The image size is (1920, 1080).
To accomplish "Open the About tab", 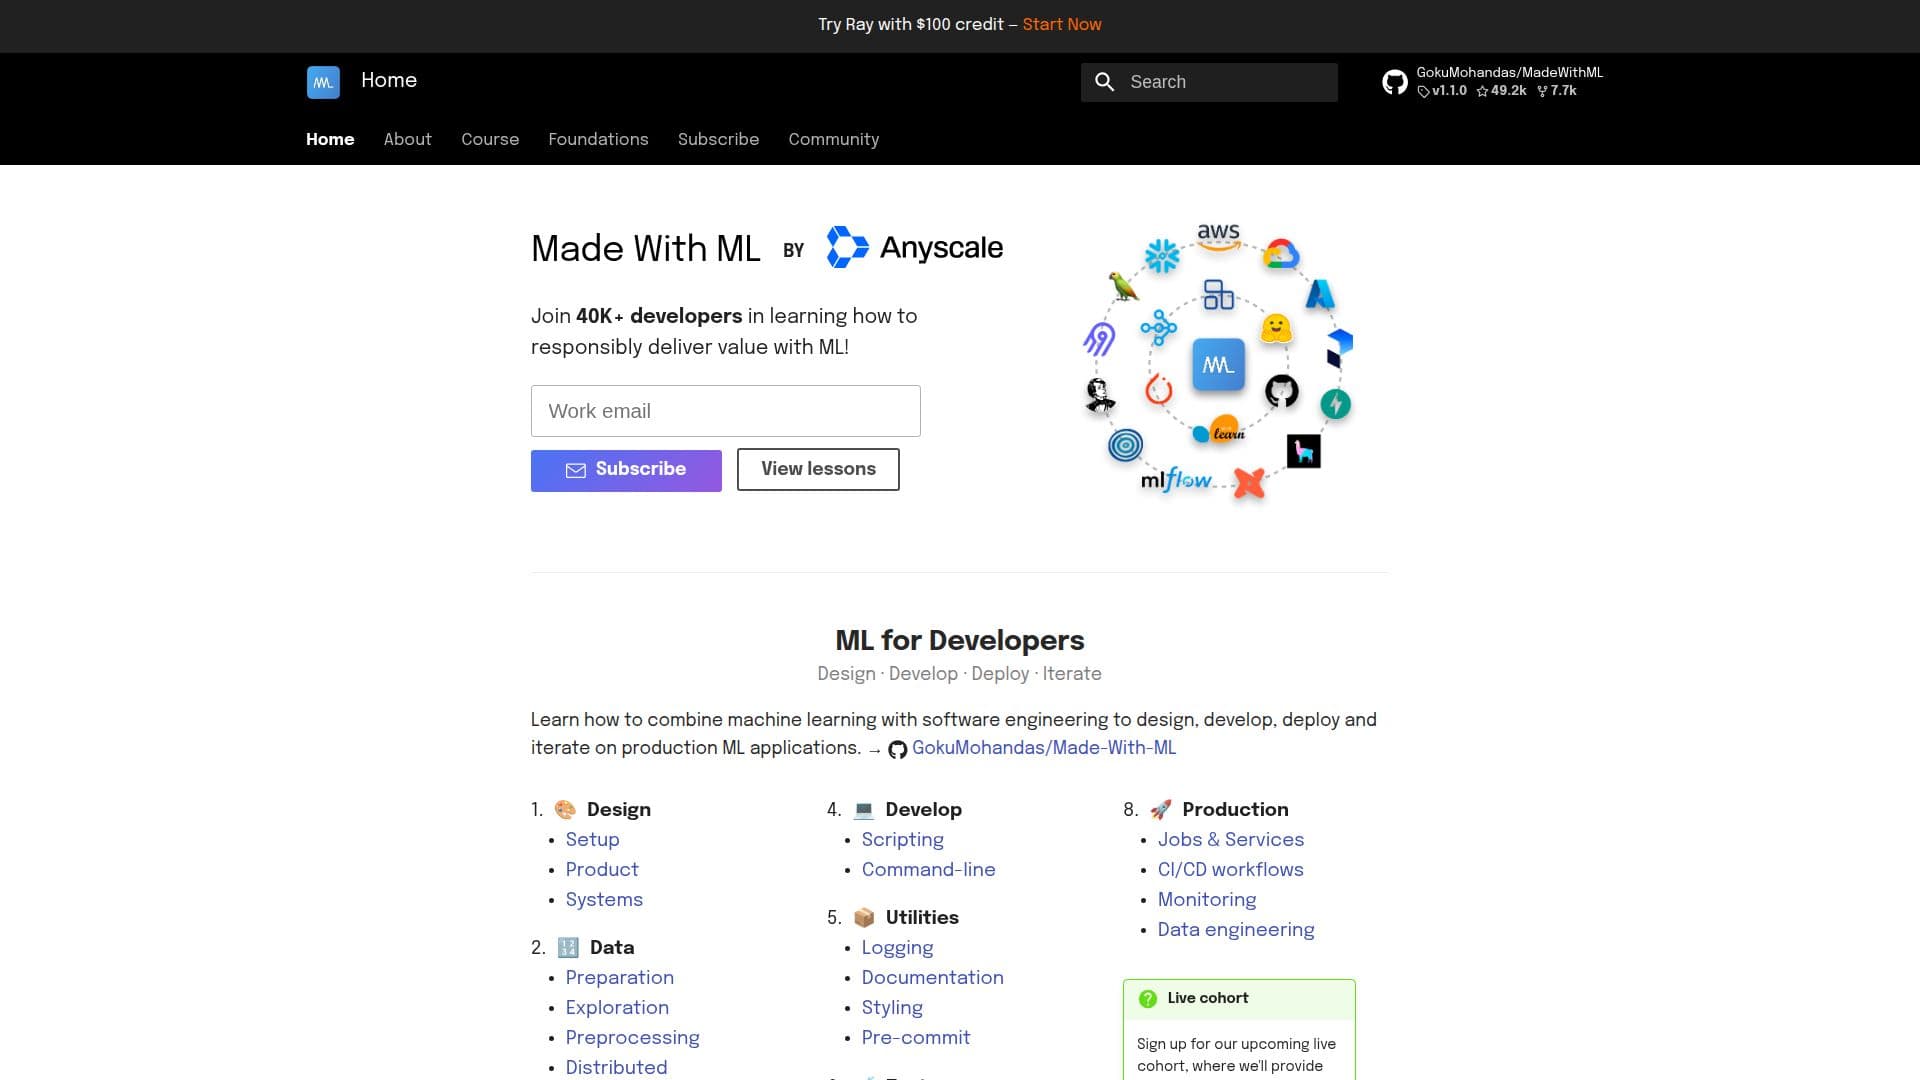I will click(x=408, y=139).
